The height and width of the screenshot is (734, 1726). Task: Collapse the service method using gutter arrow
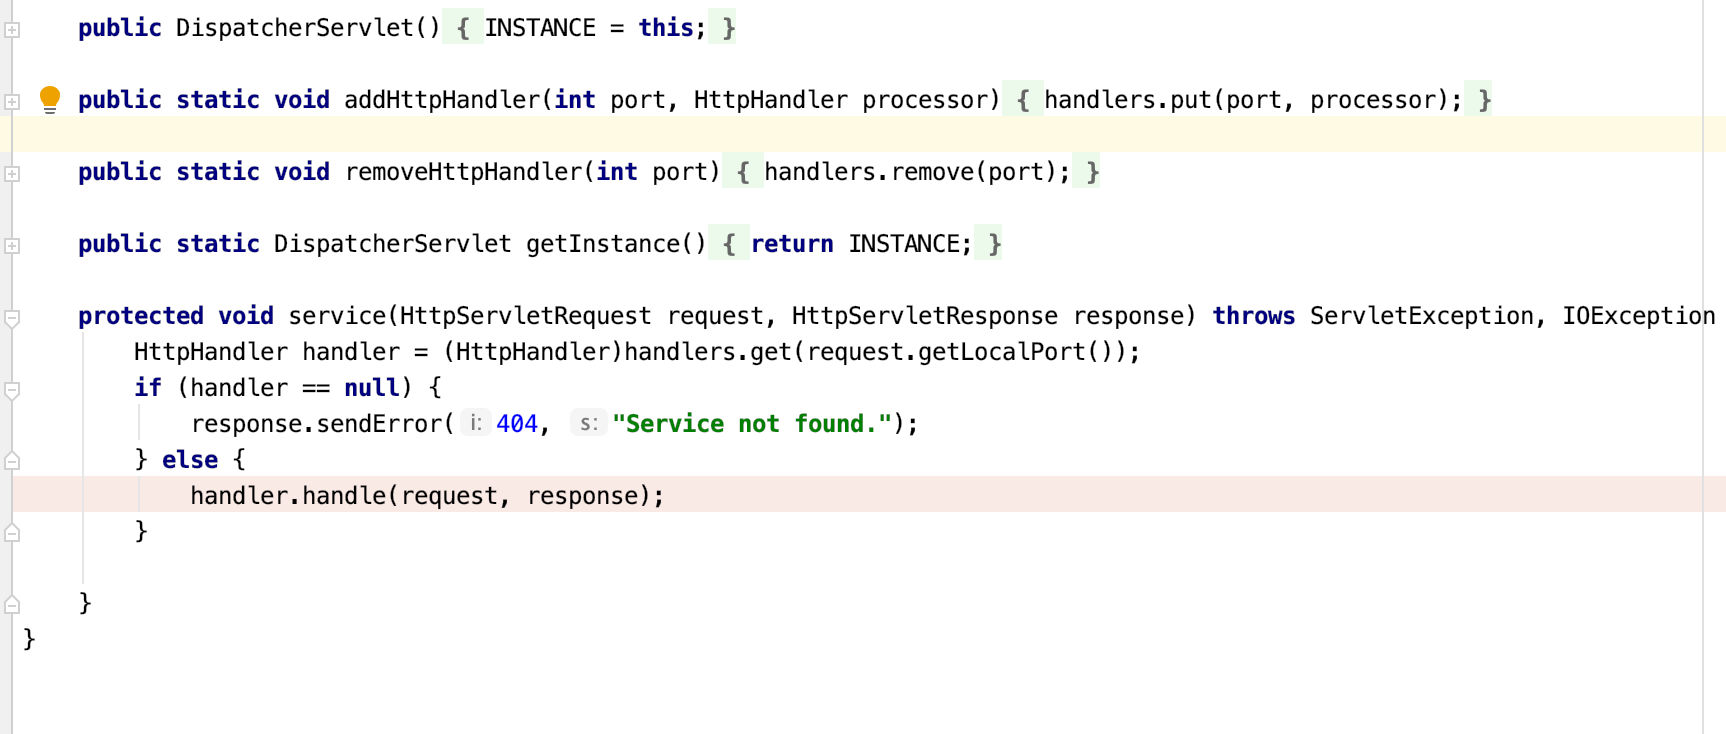coord(12,318)
